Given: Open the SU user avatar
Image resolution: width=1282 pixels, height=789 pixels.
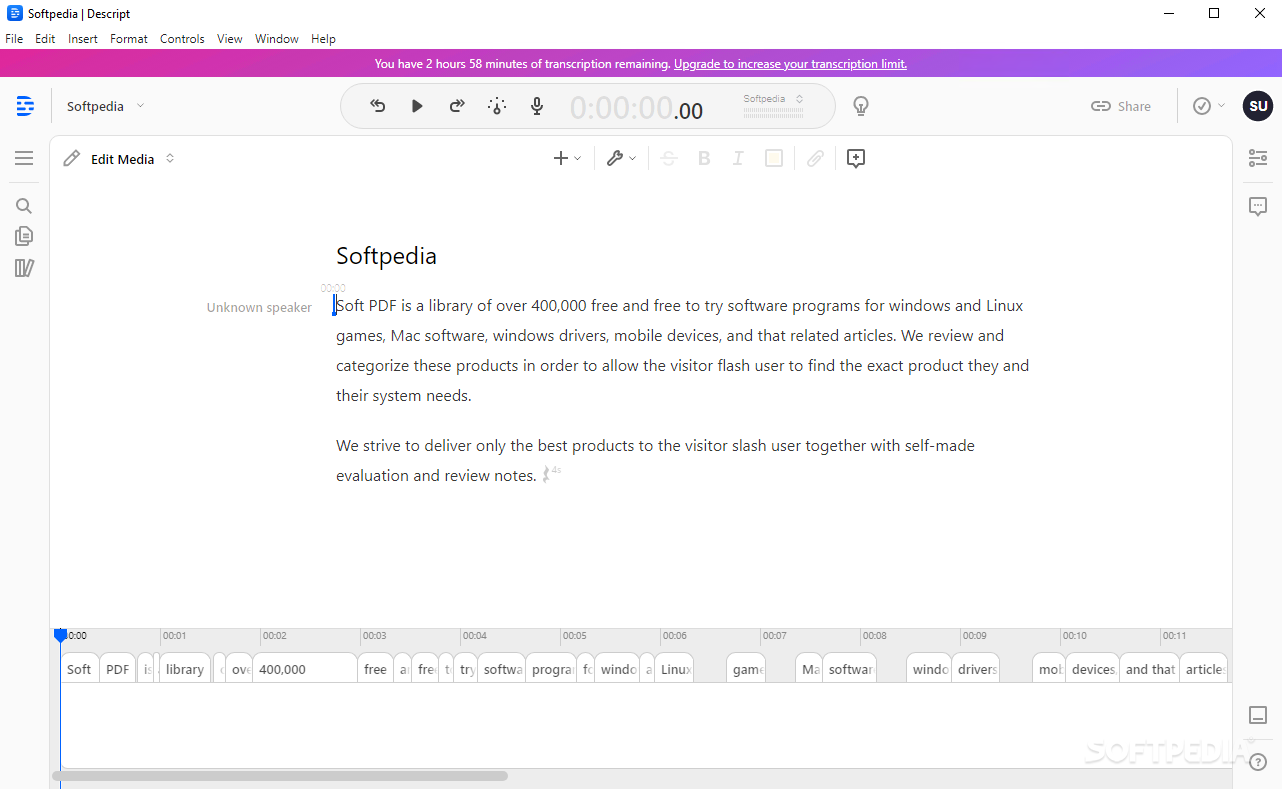Looking at the screenshot, I should [1258, 106].
